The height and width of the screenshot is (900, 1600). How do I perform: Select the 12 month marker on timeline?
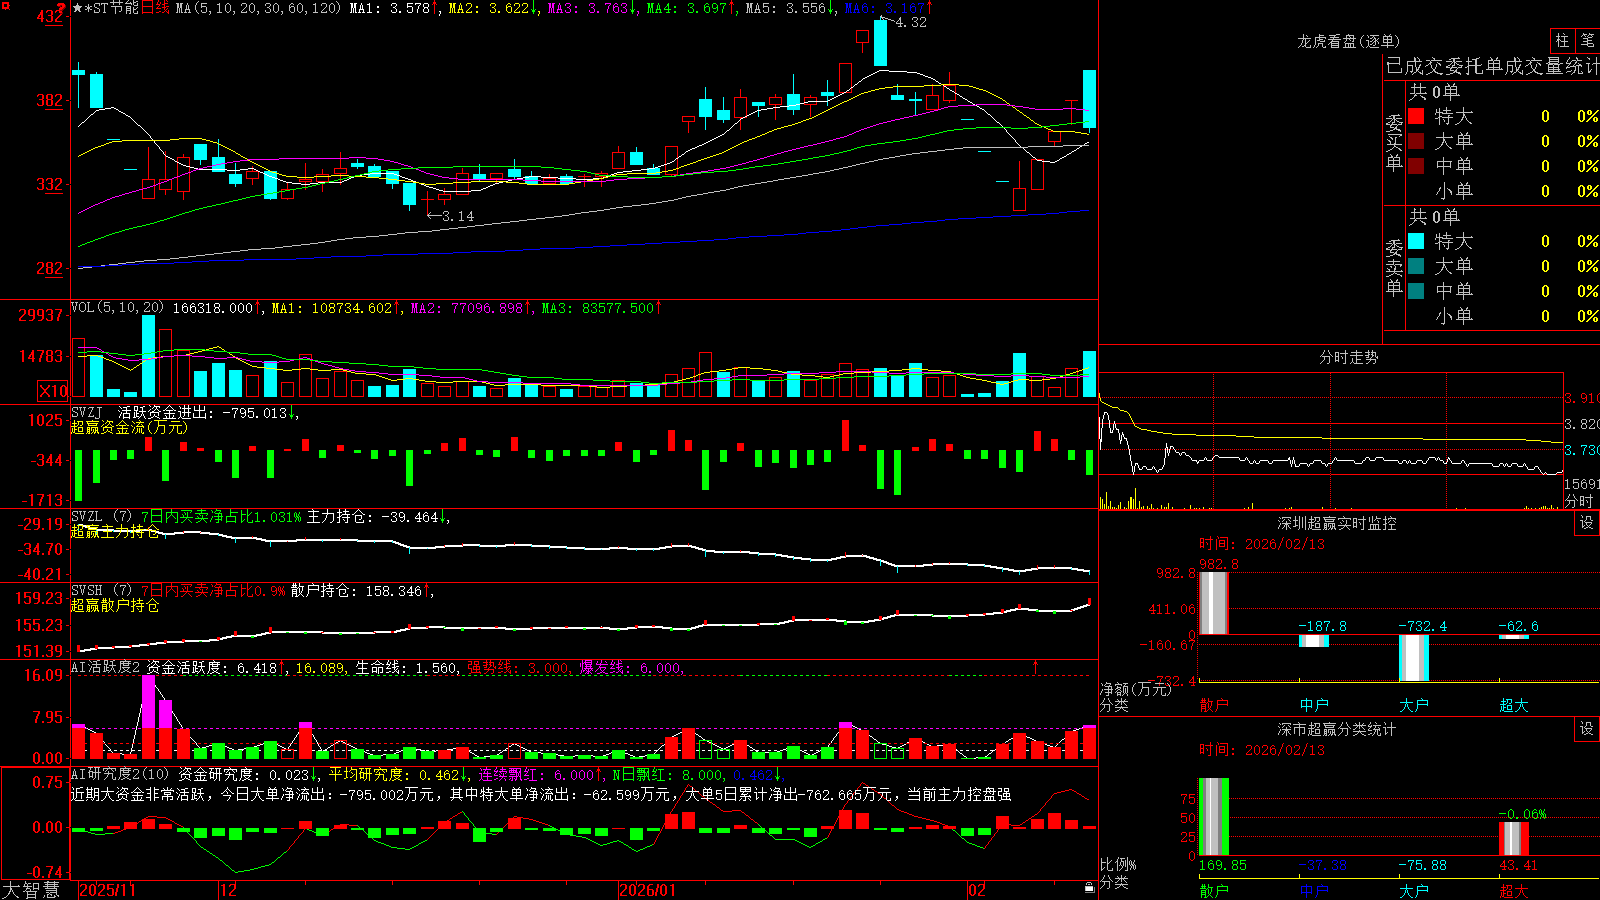coord(228,890)
